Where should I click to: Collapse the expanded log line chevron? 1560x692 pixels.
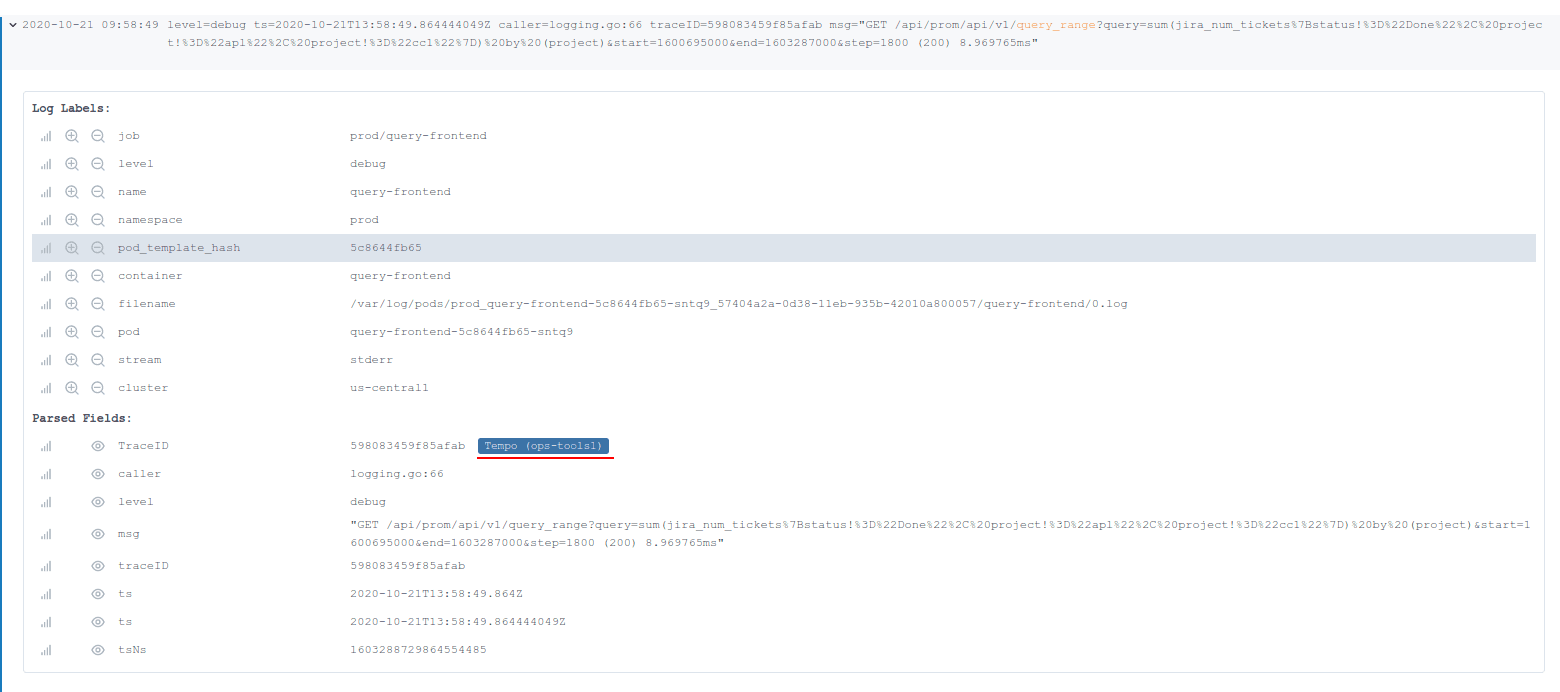pyautogui.click(x=11, y=23)
